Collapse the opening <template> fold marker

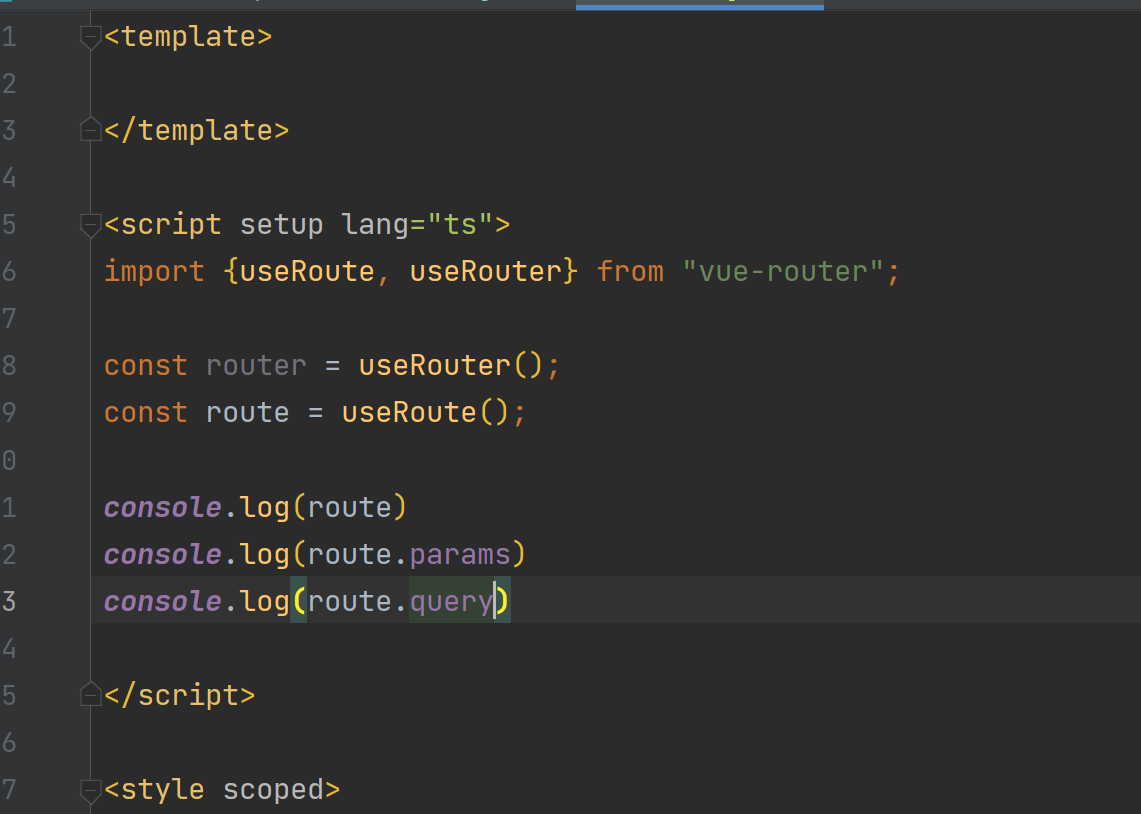[x=91, y=38]
